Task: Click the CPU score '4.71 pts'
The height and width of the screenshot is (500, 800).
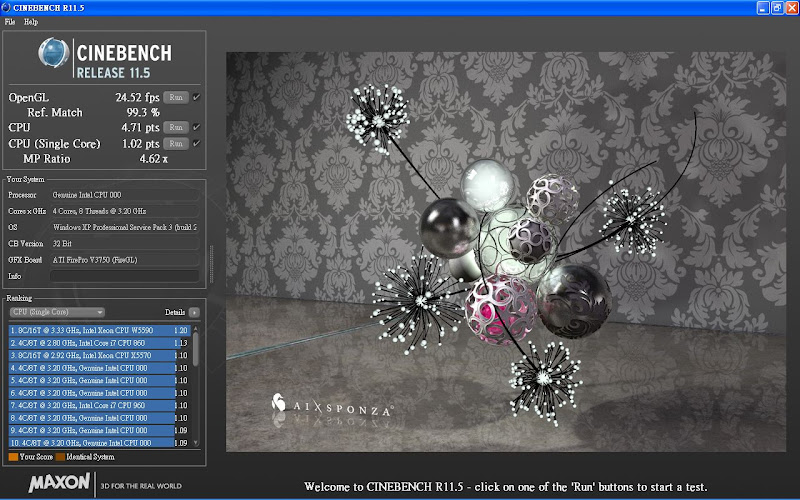Action: pos(140,127)
